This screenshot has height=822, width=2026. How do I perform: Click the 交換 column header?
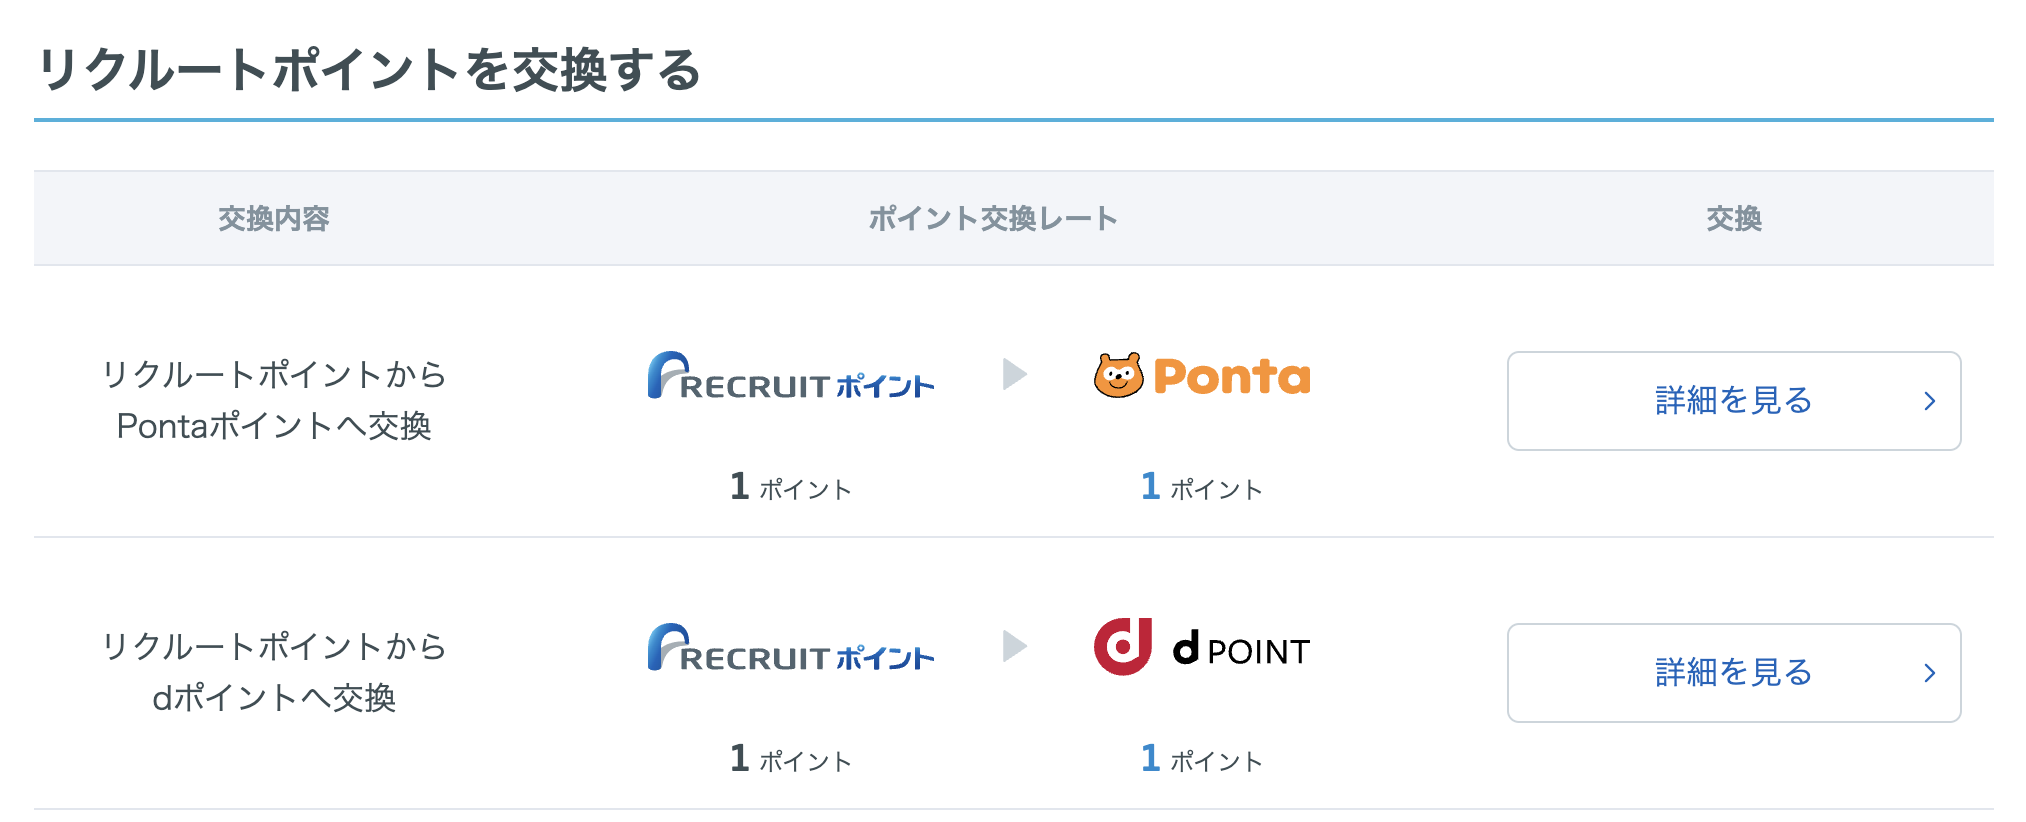[x=1733, y=218]
